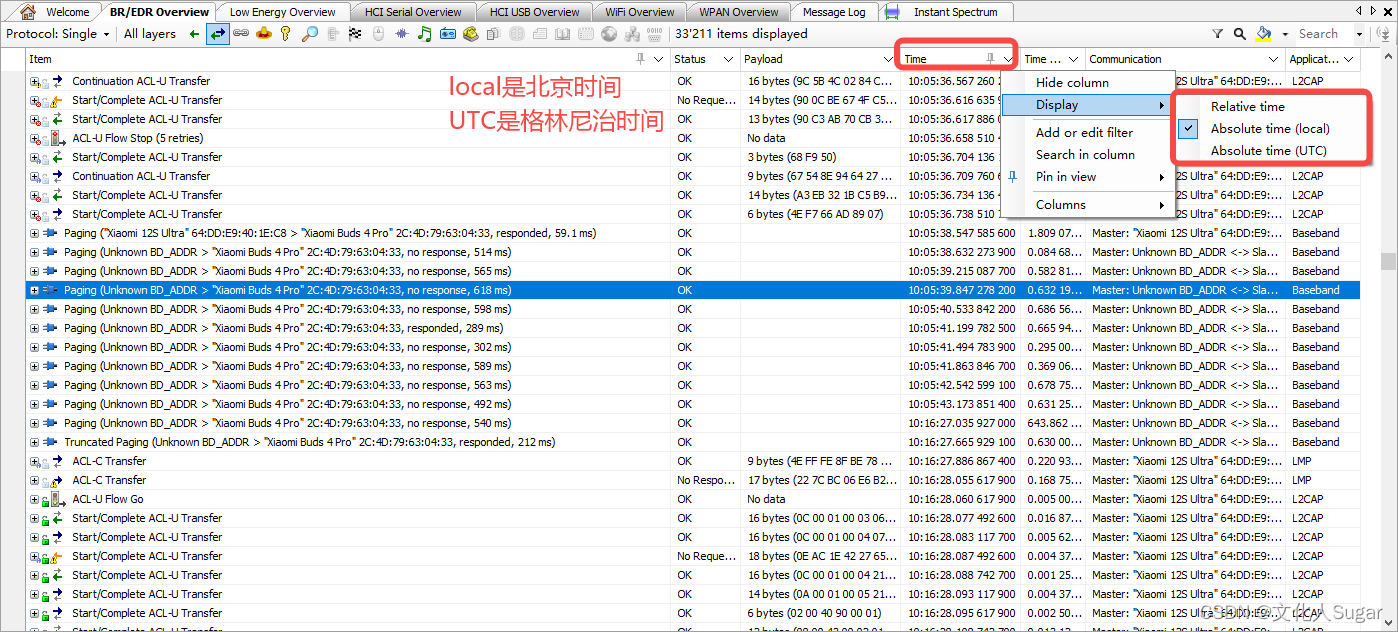
Task: Expand the ACL-U Flow Go row
Action: pyautogui.click(x=34, y=499)
